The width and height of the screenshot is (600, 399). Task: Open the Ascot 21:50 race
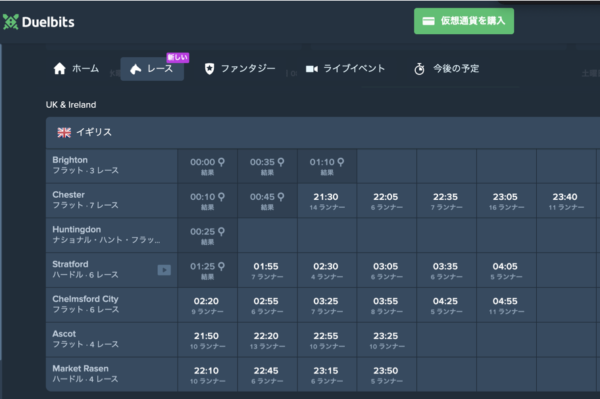tap(207, 340)
